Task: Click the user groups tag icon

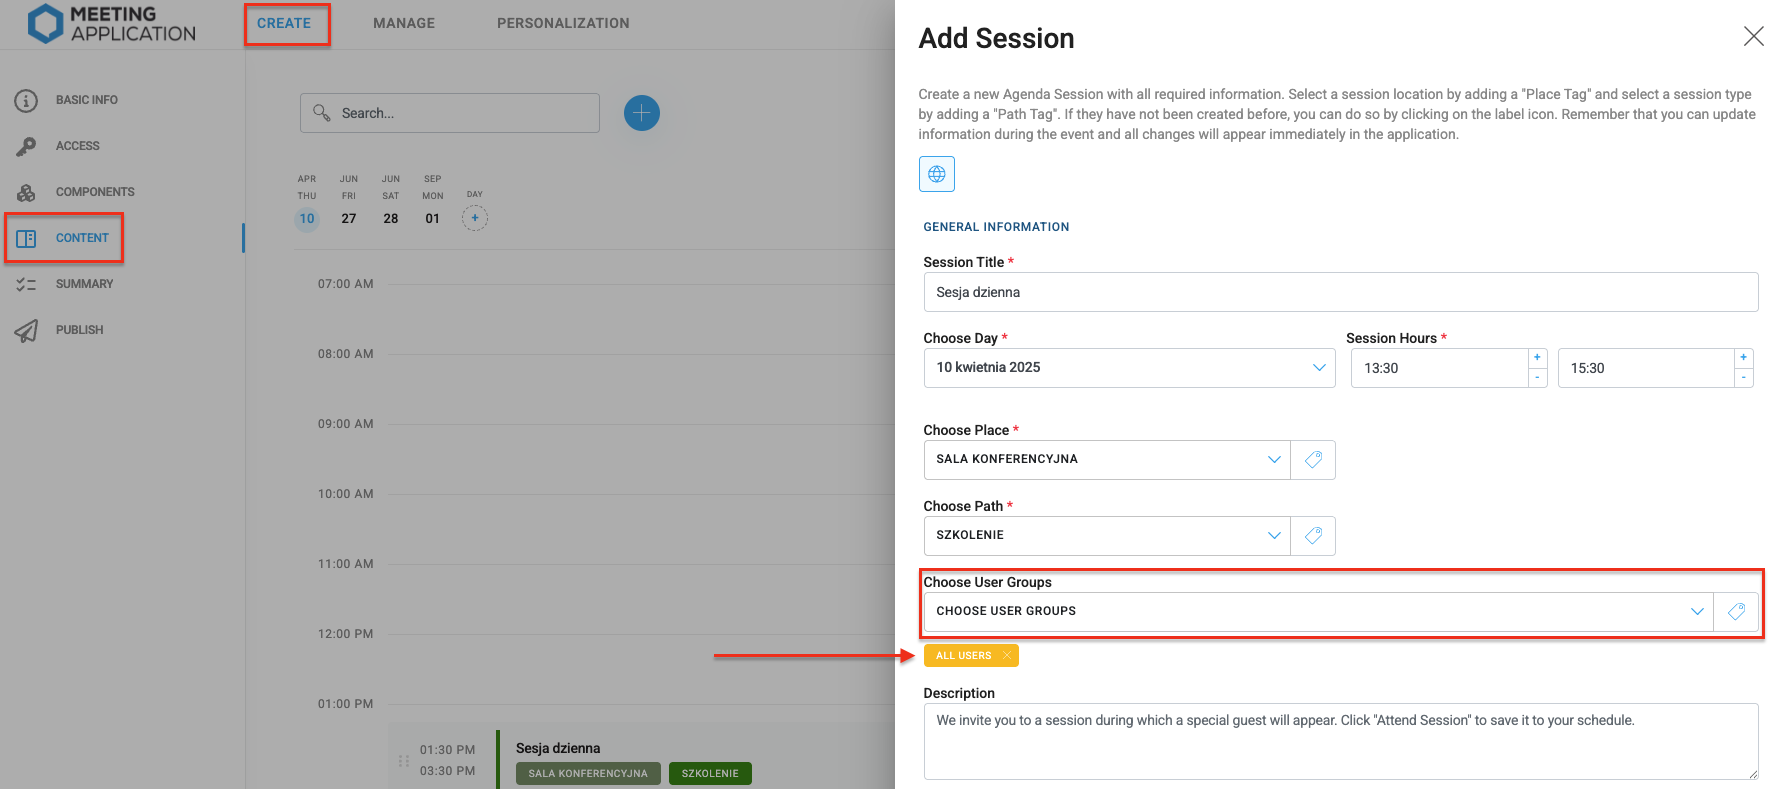Action: tap(1736, 612)
